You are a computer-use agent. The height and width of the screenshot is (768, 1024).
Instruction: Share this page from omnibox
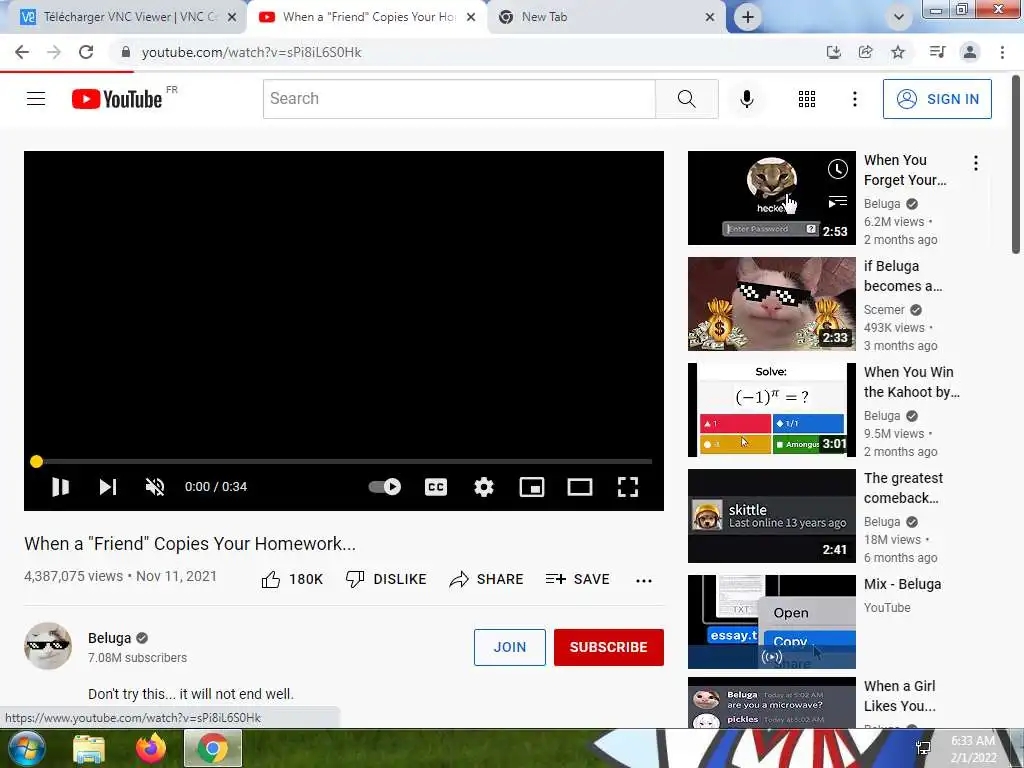pyautogui.click(x=865, y=52)
